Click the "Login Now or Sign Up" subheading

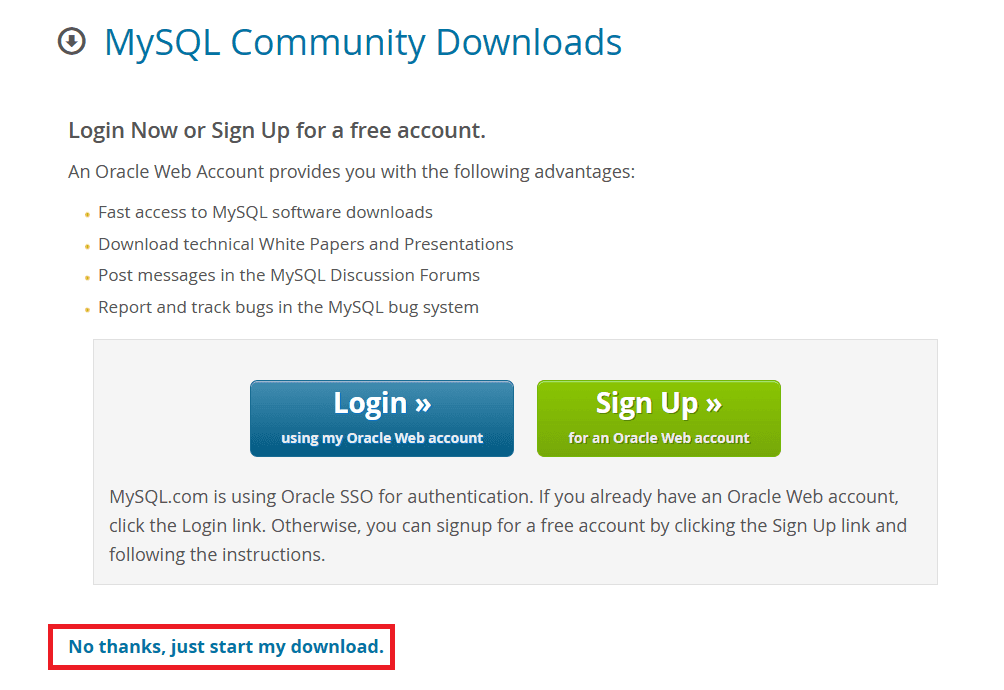click(276, 131)
